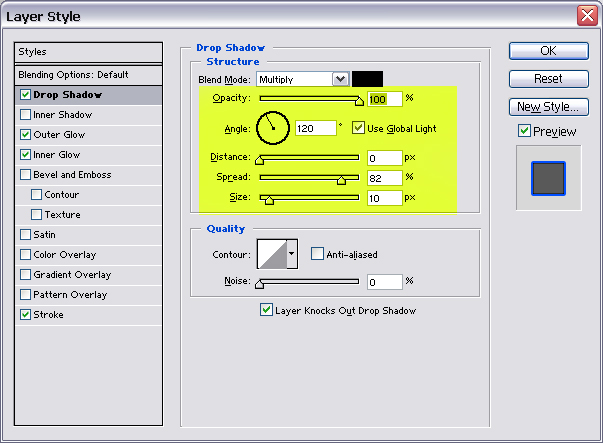Close the Layer Style dialog
Viewport: 603px width, 443px height.
587,16
